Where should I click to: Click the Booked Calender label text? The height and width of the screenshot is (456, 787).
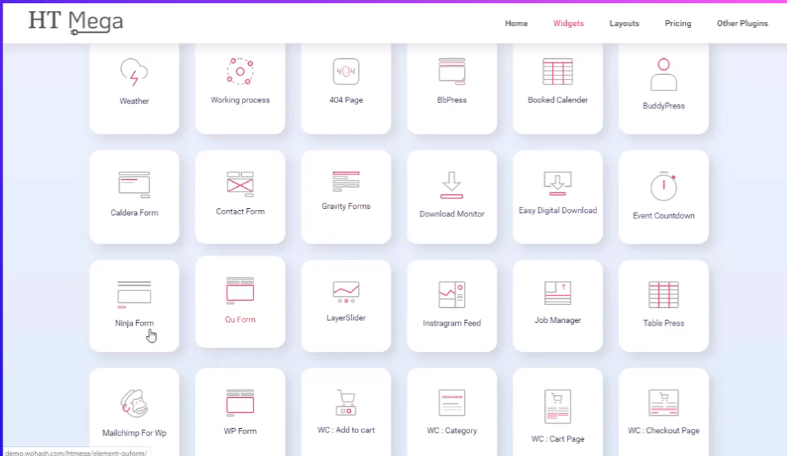pyautogui.click(x=558, y=100)
